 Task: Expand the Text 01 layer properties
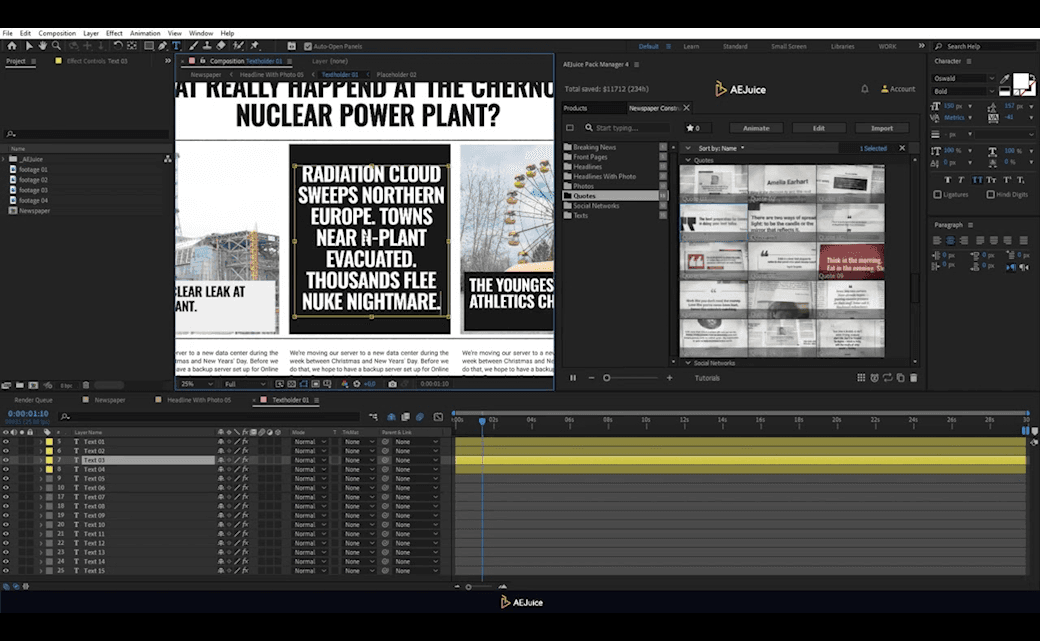pos(40,441)
